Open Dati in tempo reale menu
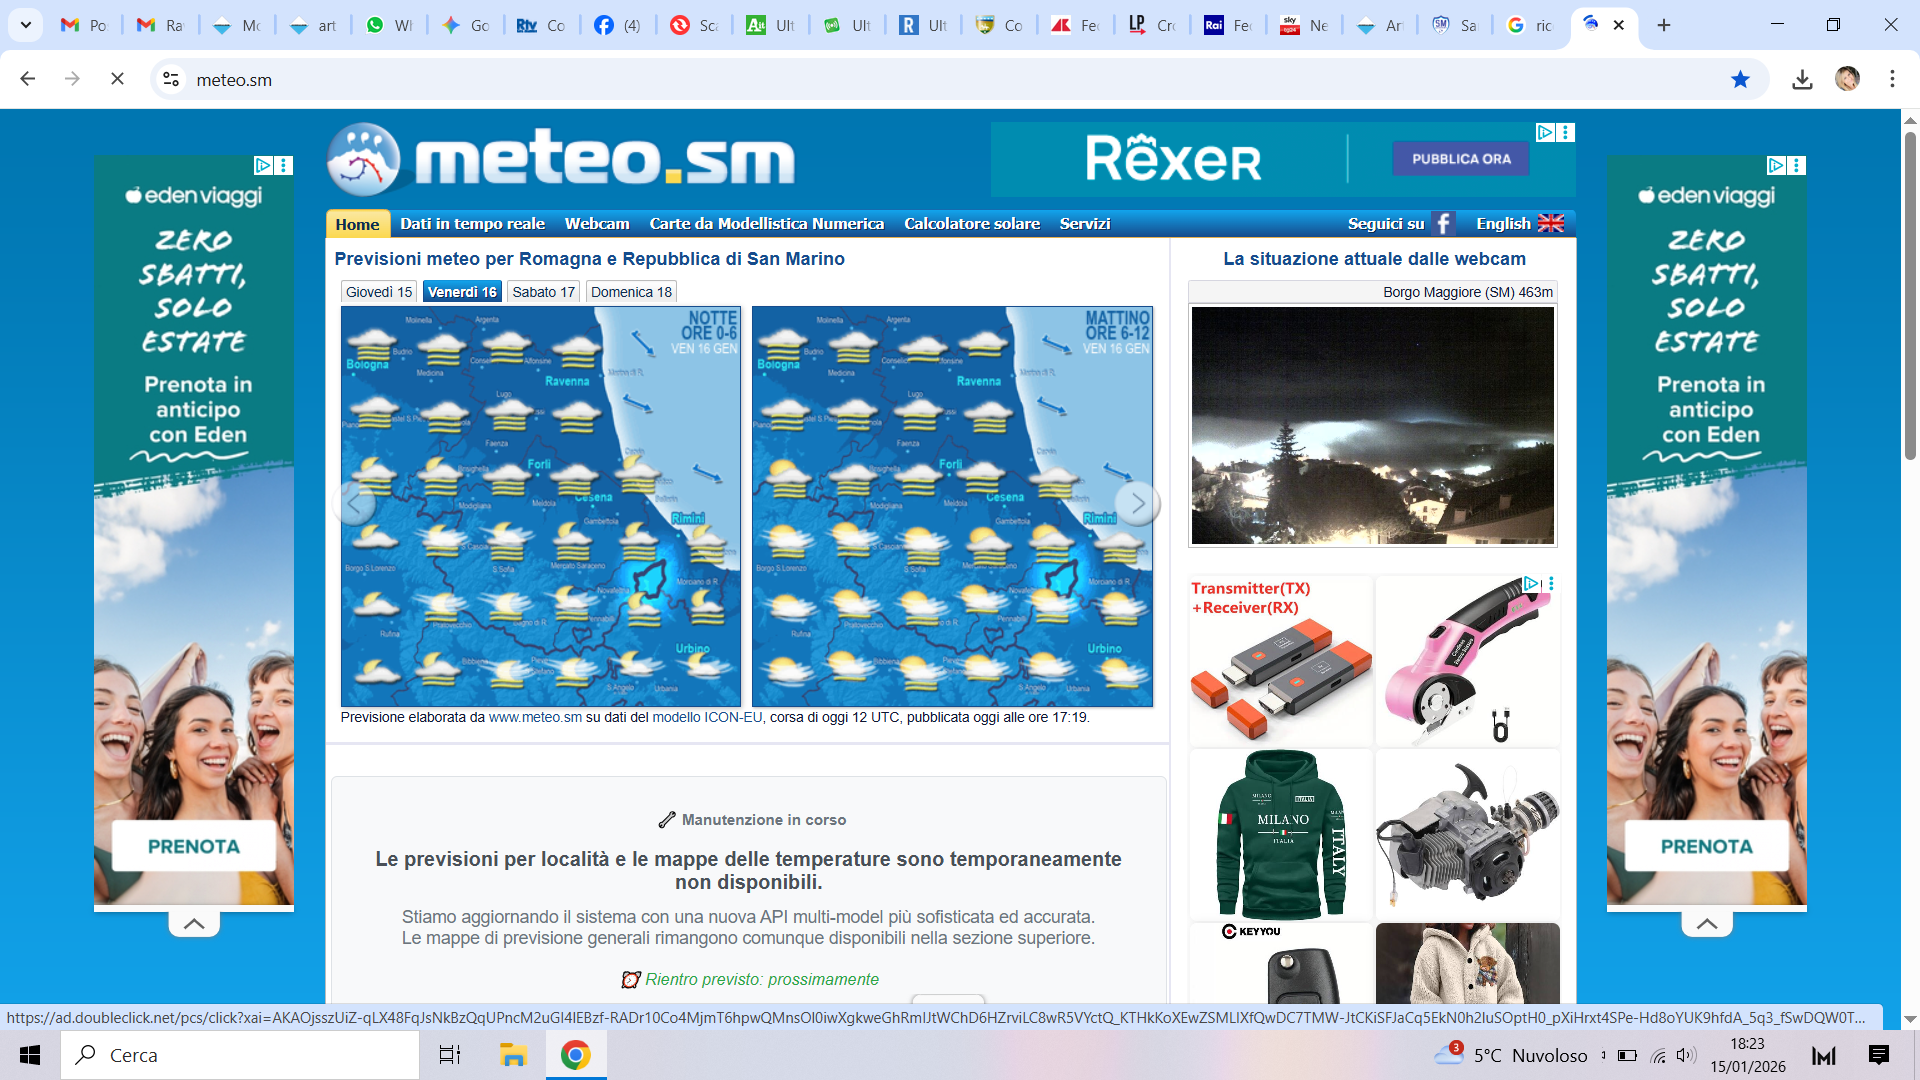This screenshot has height=1080, width=1920. tap(472, 224)
